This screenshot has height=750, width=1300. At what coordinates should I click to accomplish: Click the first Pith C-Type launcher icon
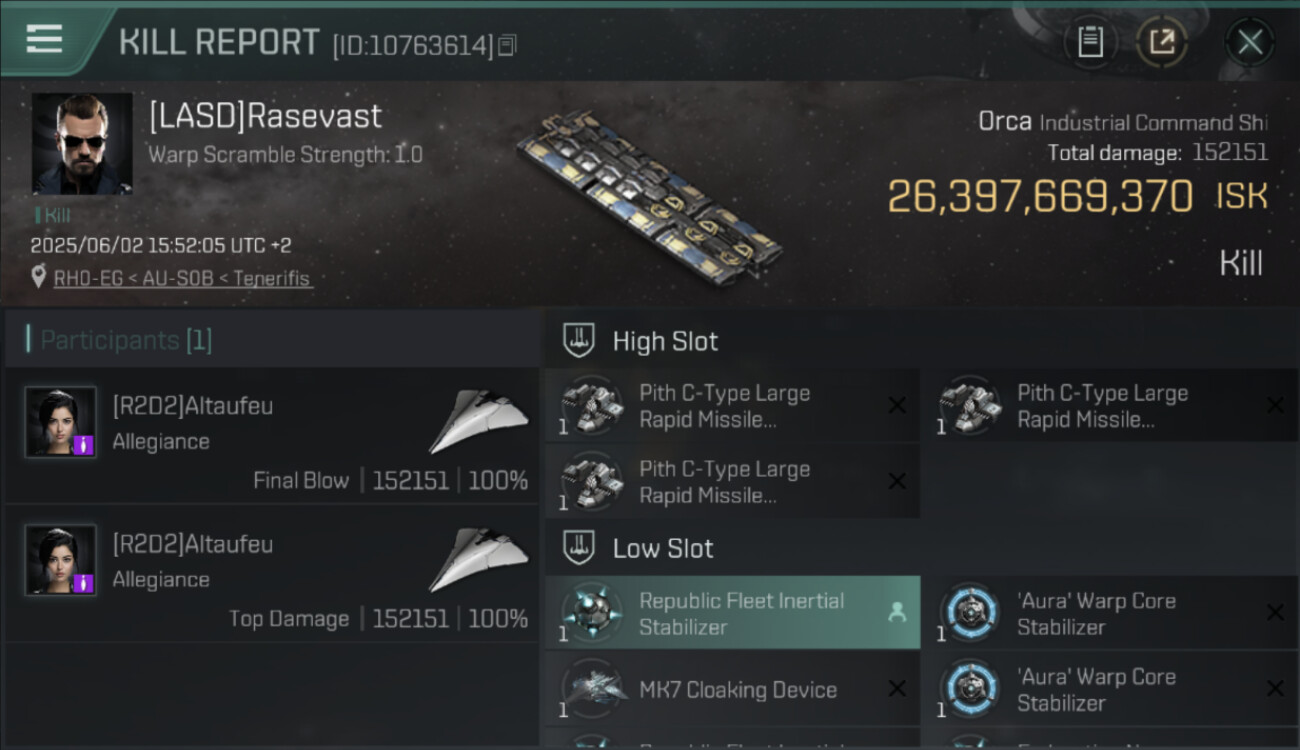coord(592,406)
